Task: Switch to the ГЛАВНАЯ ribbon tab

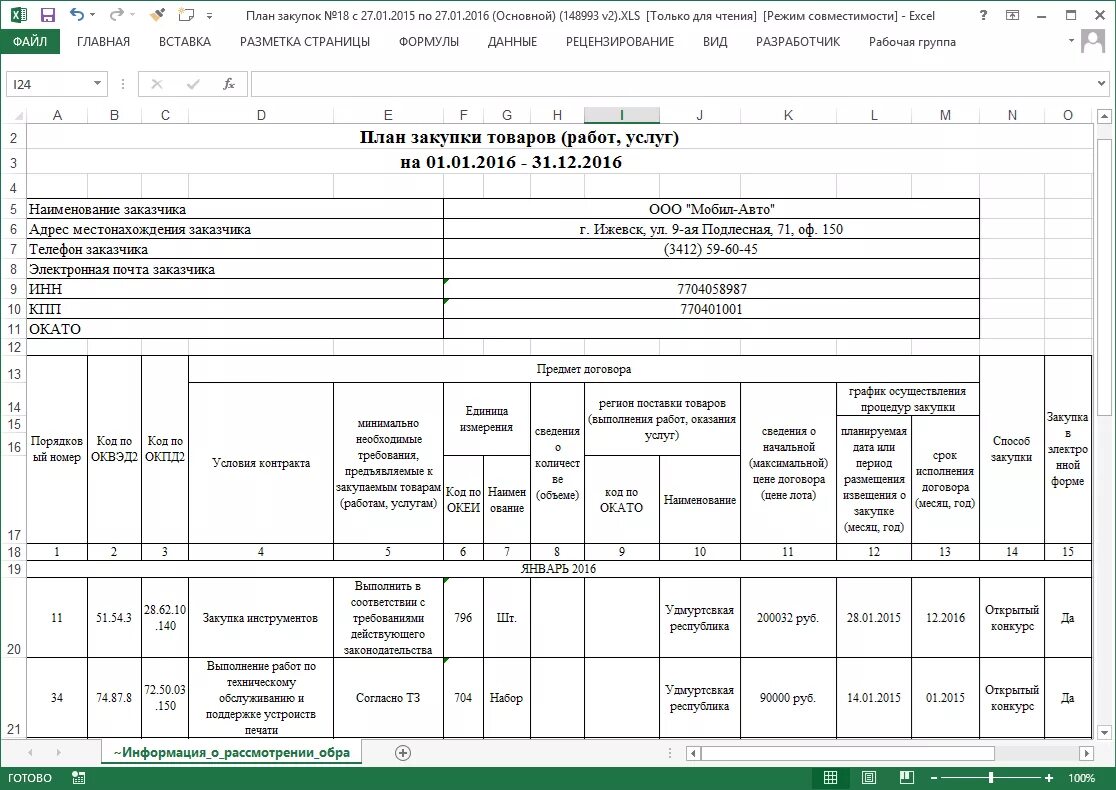Action: [103, 42]
